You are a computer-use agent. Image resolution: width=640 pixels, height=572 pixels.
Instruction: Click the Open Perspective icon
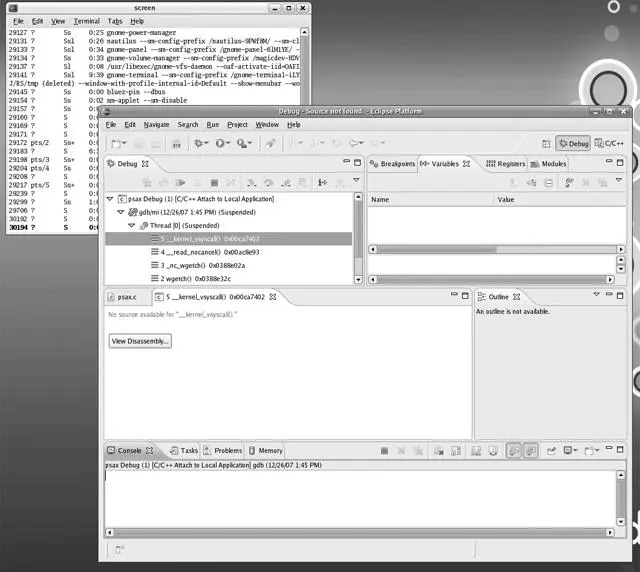click(546, 144)
